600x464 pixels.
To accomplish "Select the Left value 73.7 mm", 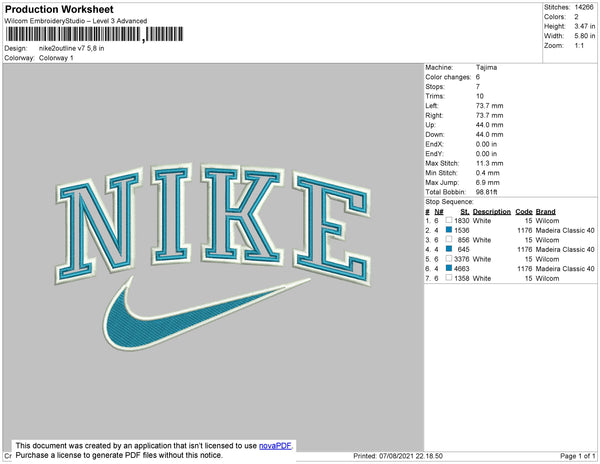I will (489, 106).
